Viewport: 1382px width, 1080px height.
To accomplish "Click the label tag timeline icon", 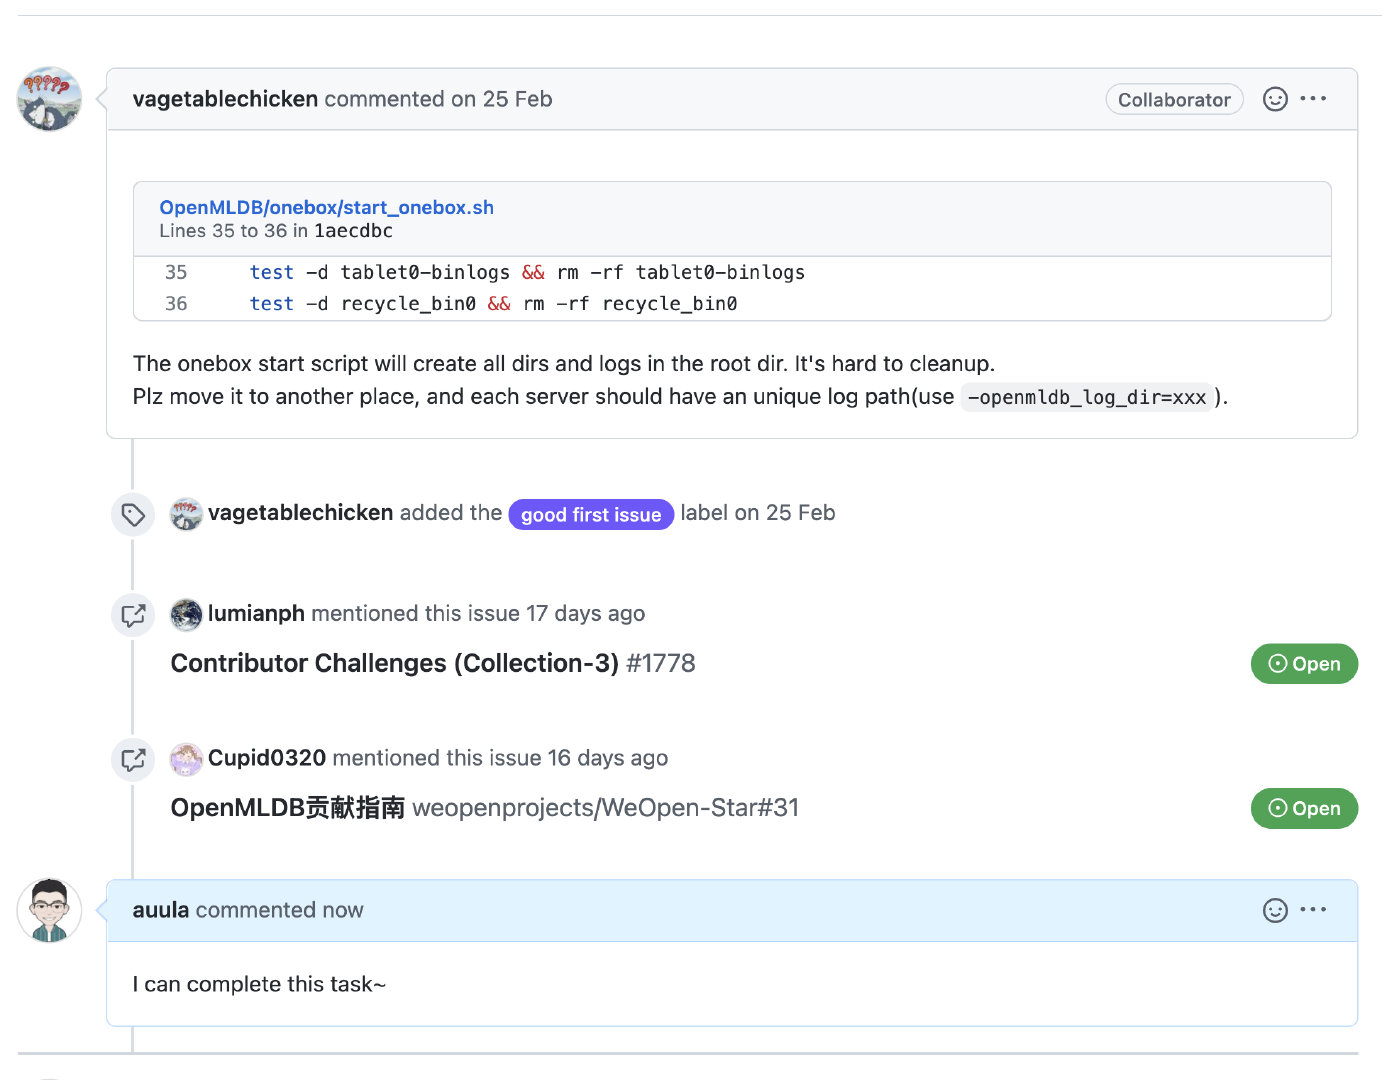I will [x=133, y=515].
